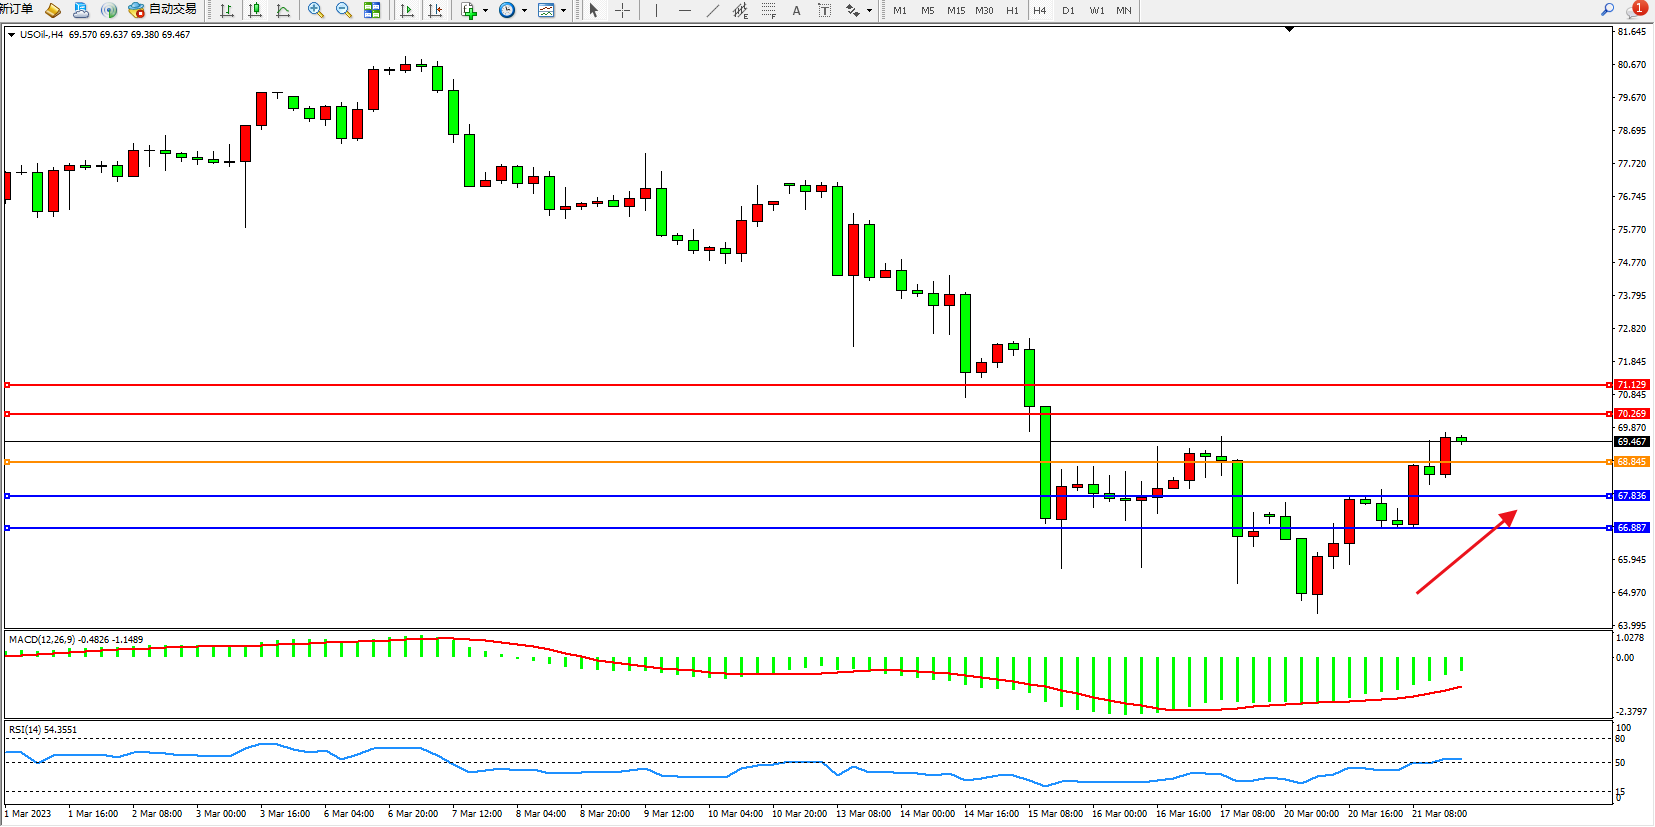Click the zoom in magnifier icon
This screenshot has height=827, width=1655.
click(316, 10)
